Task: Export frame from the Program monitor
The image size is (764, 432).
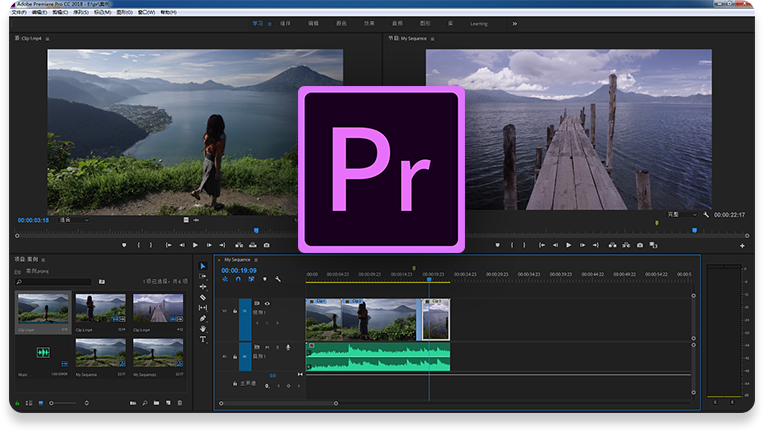Action: click(640, 245)
